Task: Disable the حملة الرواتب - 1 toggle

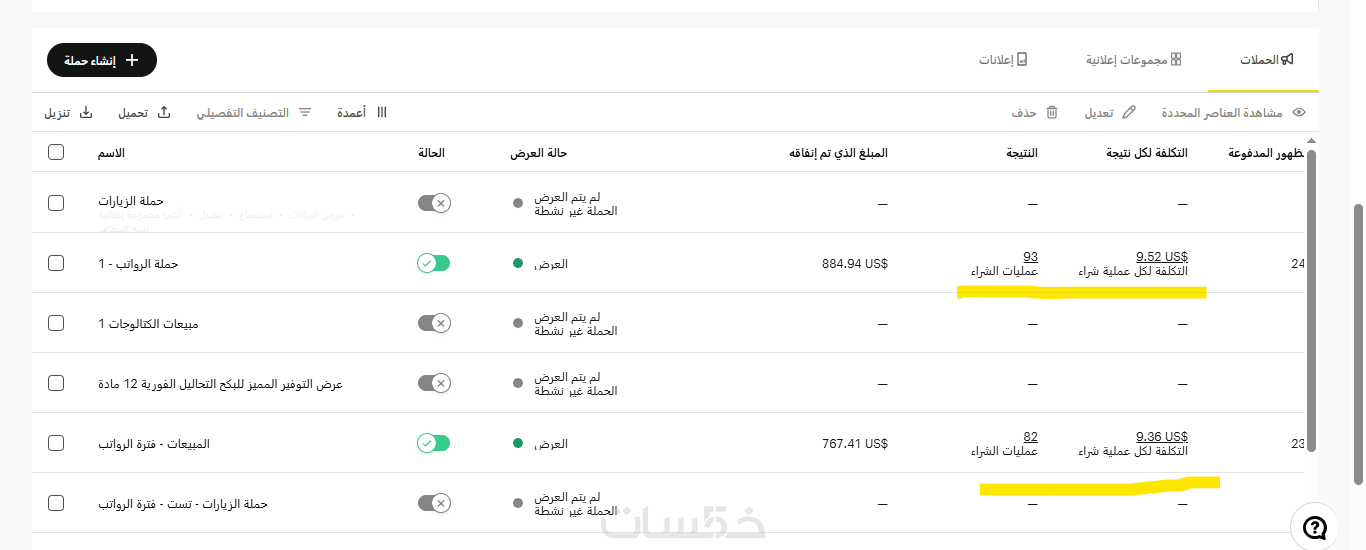Action: click(434, 263)
